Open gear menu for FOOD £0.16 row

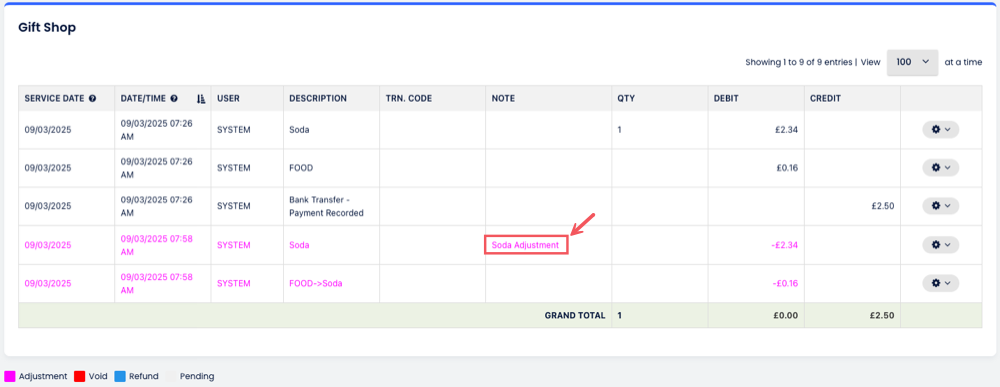click(941, 168)
